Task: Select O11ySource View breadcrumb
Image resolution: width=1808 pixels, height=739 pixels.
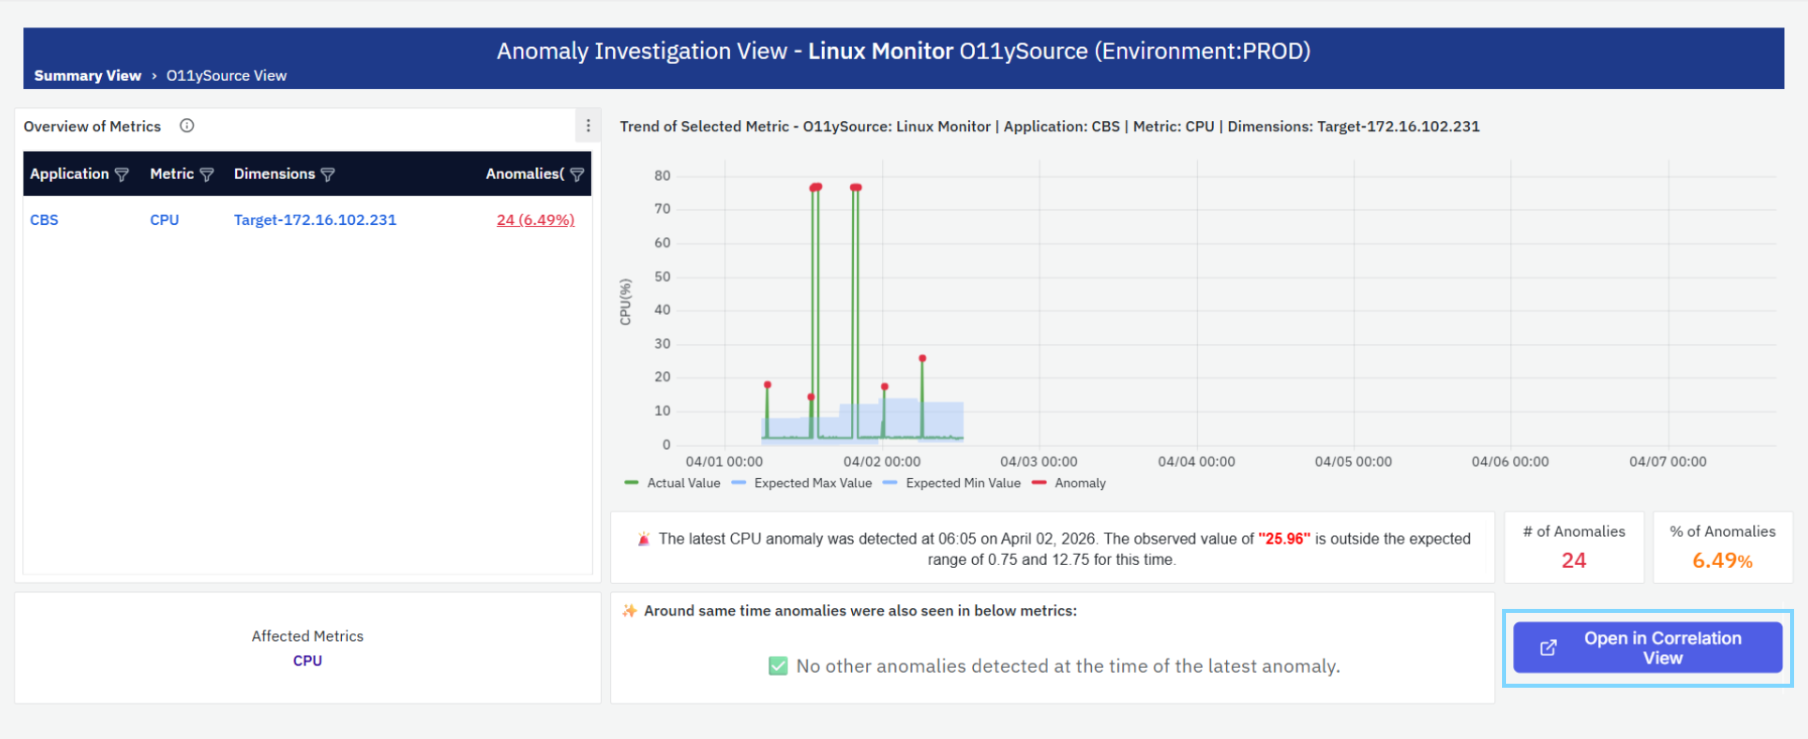Action: coord(226,76)
